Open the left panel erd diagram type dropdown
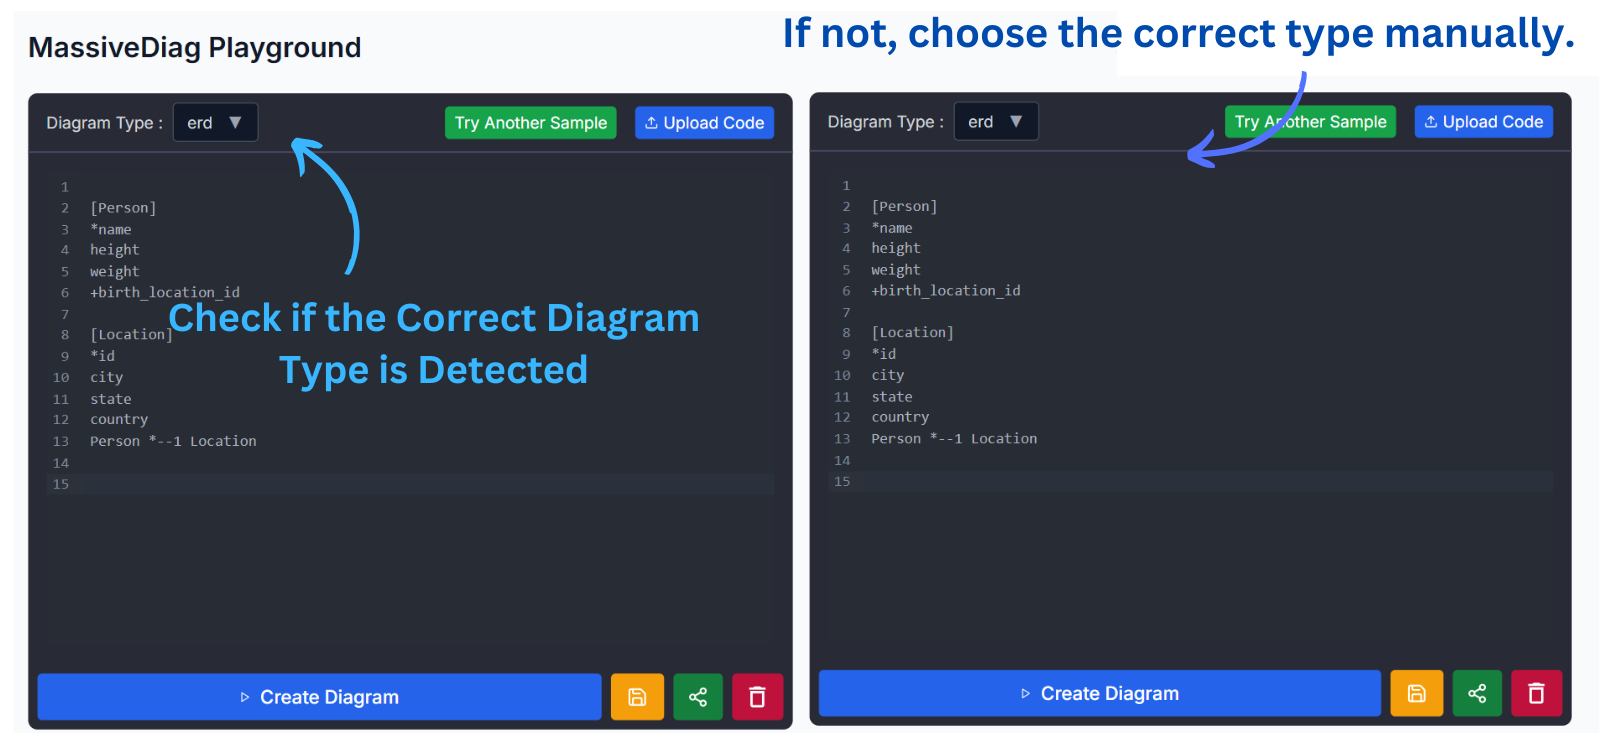The image size is (1600, 750). pos(215,123)
